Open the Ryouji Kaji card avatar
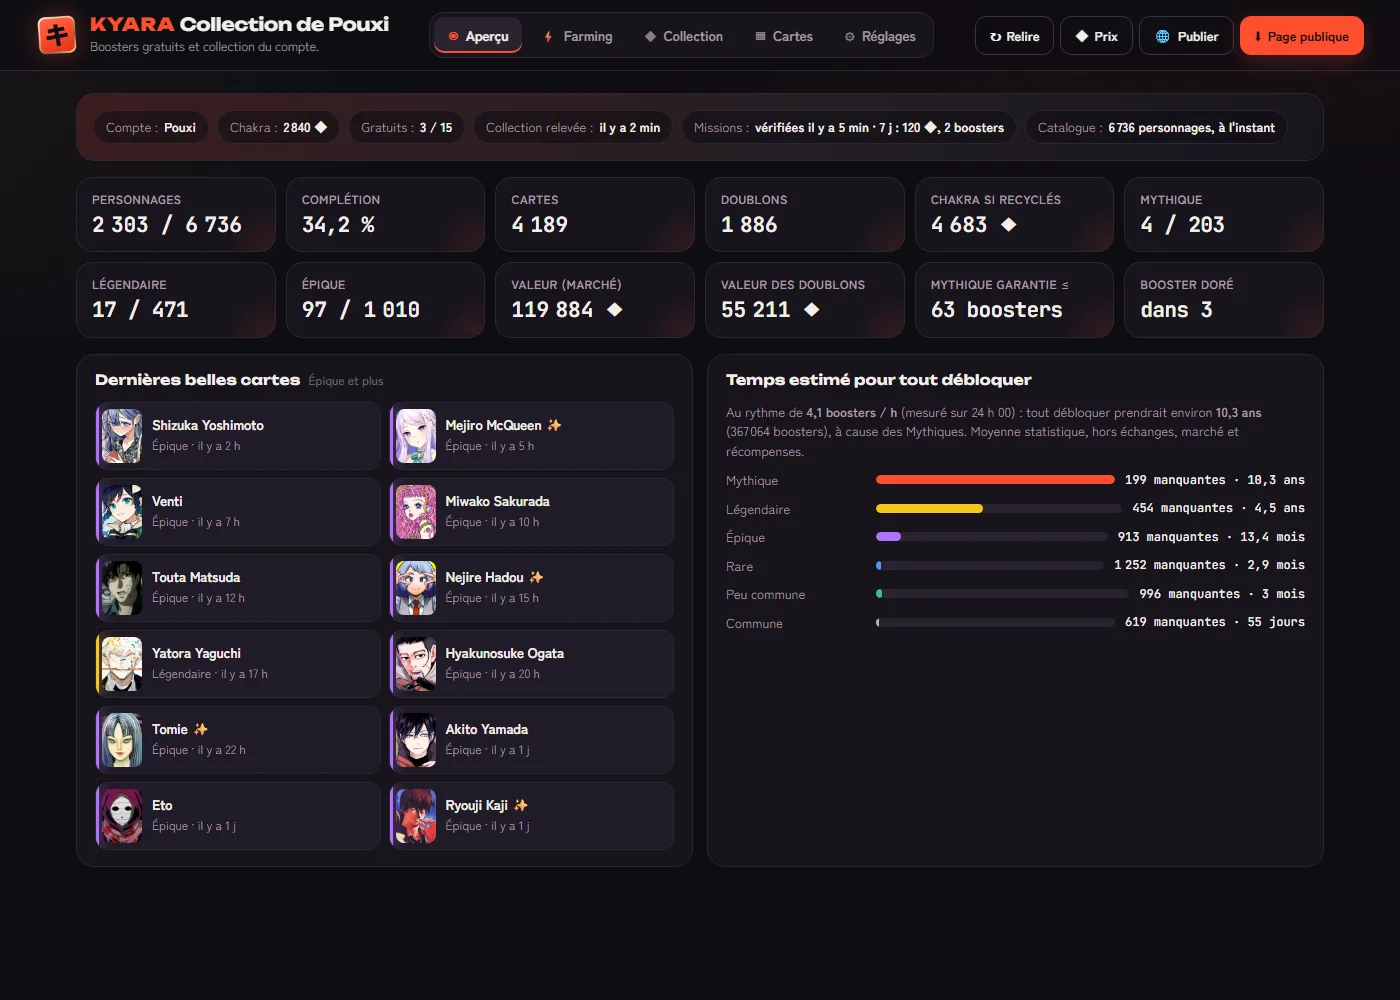 [416, 816]
